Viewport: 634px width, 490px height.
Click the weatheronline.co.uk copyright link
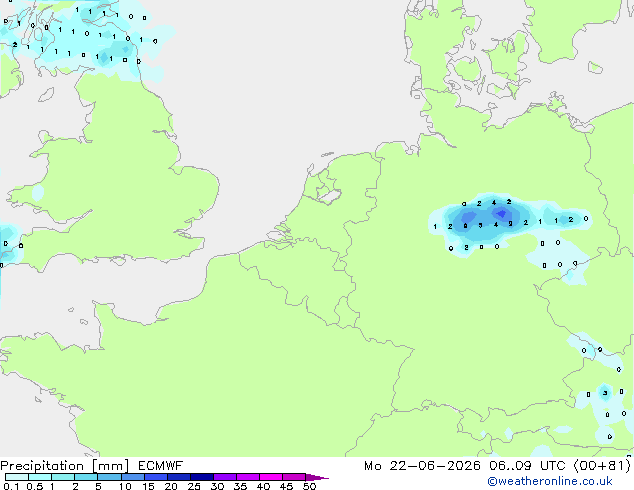tap(550, 481)
